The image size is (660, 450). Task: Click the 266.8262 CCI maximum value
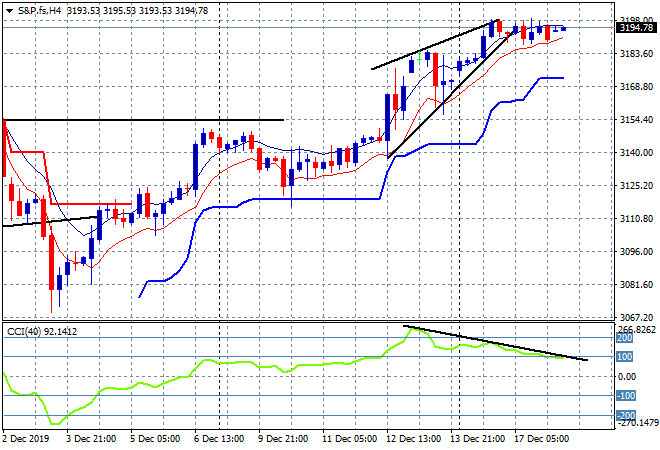click(637, 329)
